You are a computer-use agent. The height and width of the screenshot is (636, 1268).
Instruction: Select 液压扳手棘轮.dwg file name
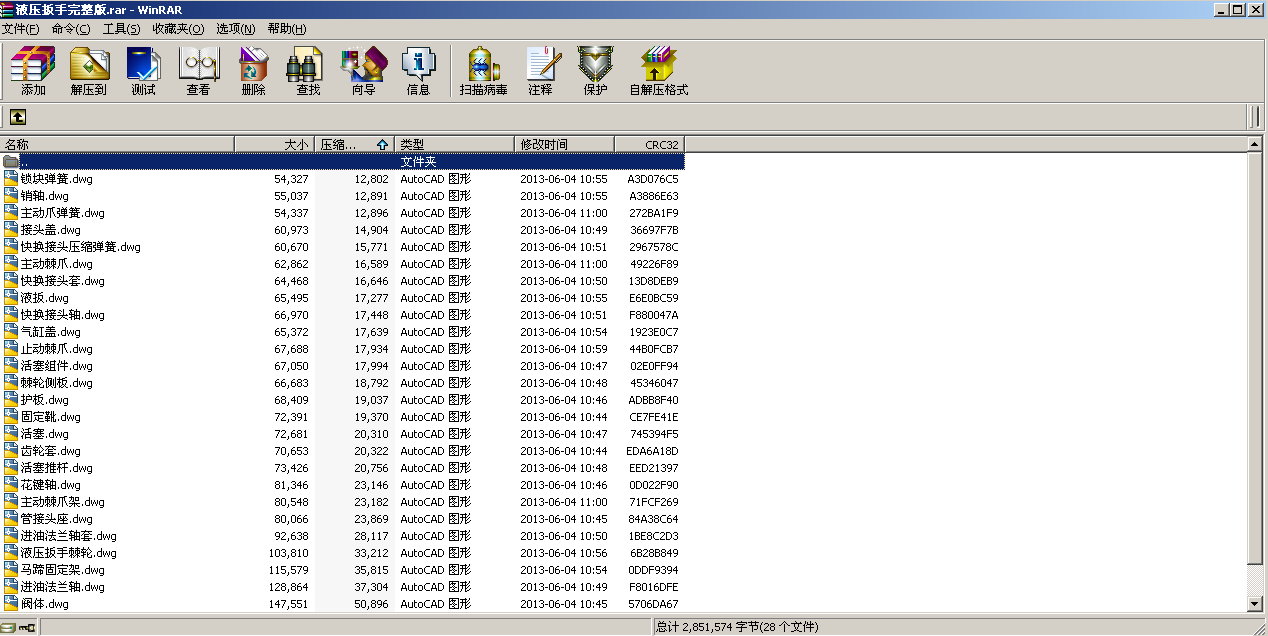(68, 553)
